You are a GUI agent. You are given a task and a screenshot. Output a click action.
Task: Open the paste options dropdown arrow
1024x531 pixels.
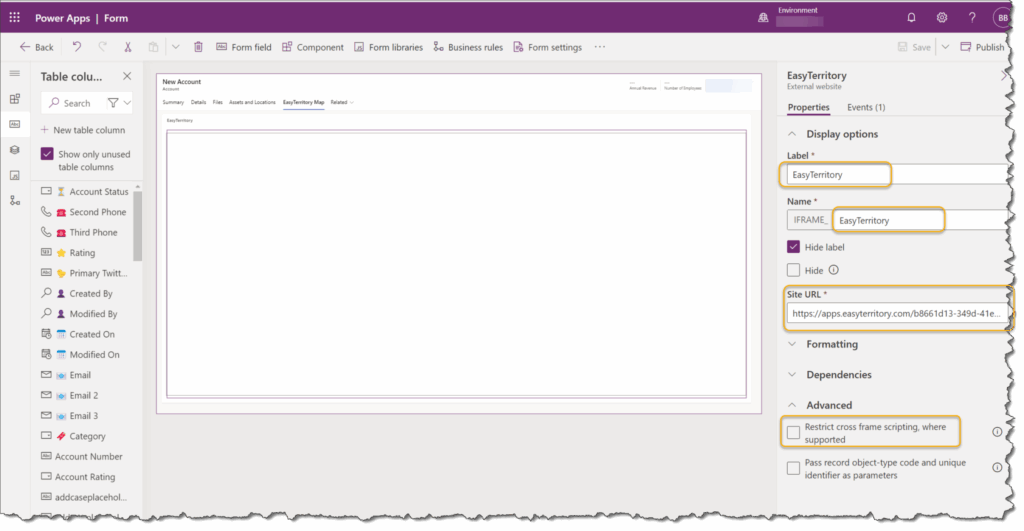[176, 46]
